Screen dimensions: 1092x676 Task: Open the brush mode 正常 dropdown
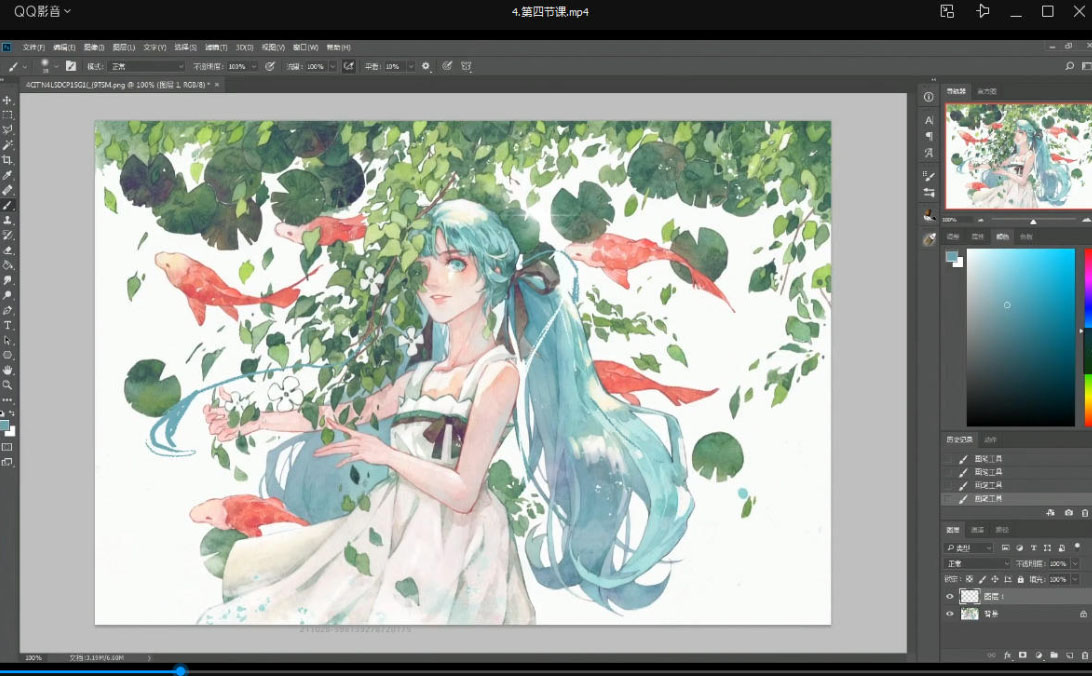(146, 66)
